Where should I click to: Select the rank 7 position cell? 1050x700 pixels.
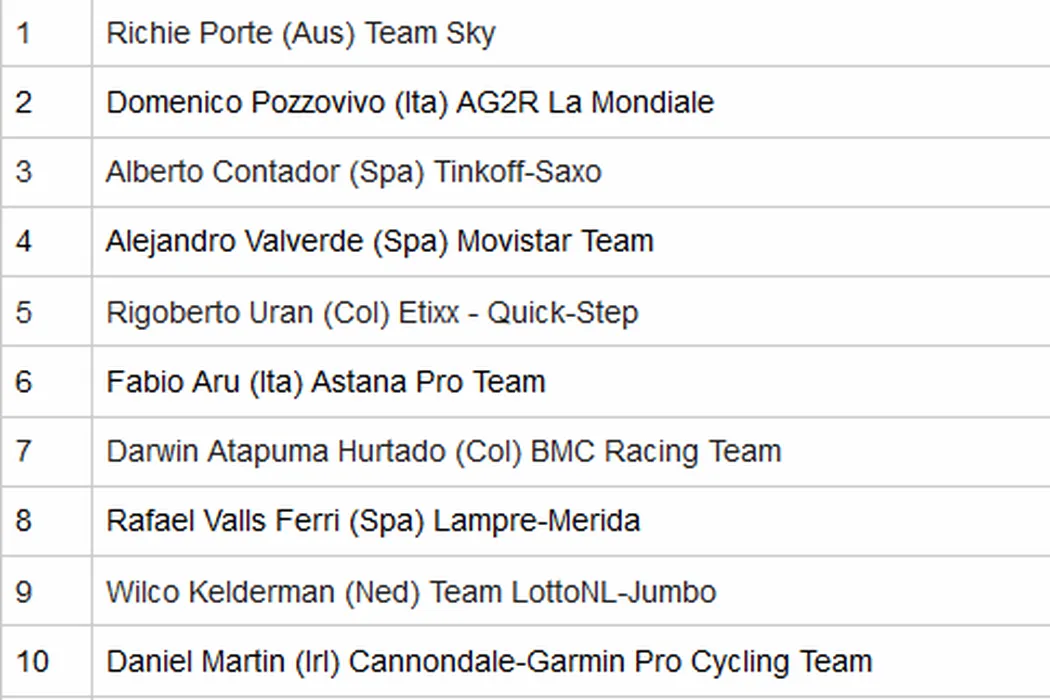[x=24, y=451]
